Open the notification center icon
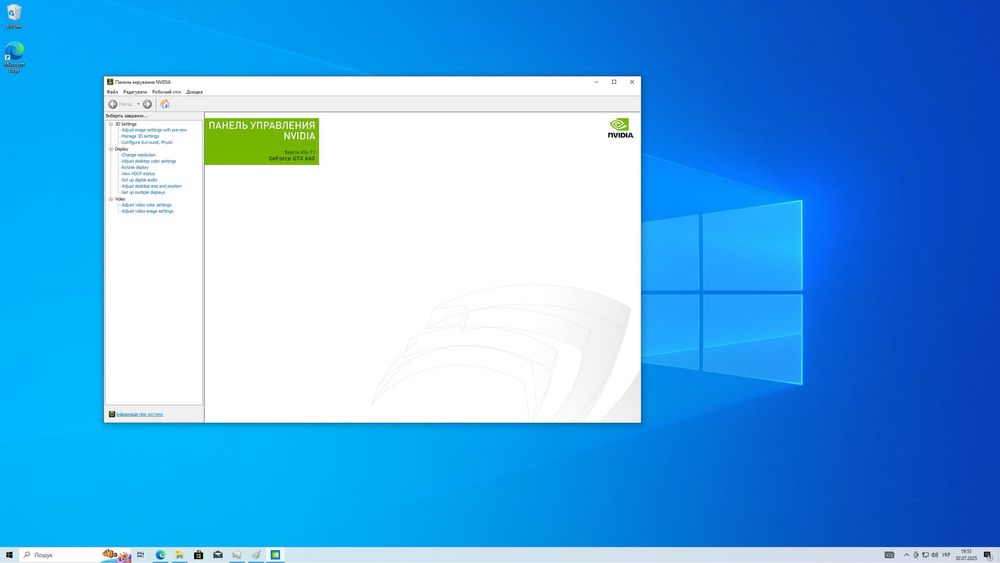The height and width of the screenshot is (563, 1000). pos(988,555)
